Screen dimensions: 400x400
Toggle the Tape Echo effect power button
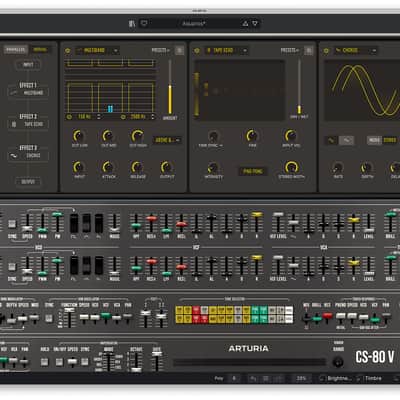tap(197, 51)
